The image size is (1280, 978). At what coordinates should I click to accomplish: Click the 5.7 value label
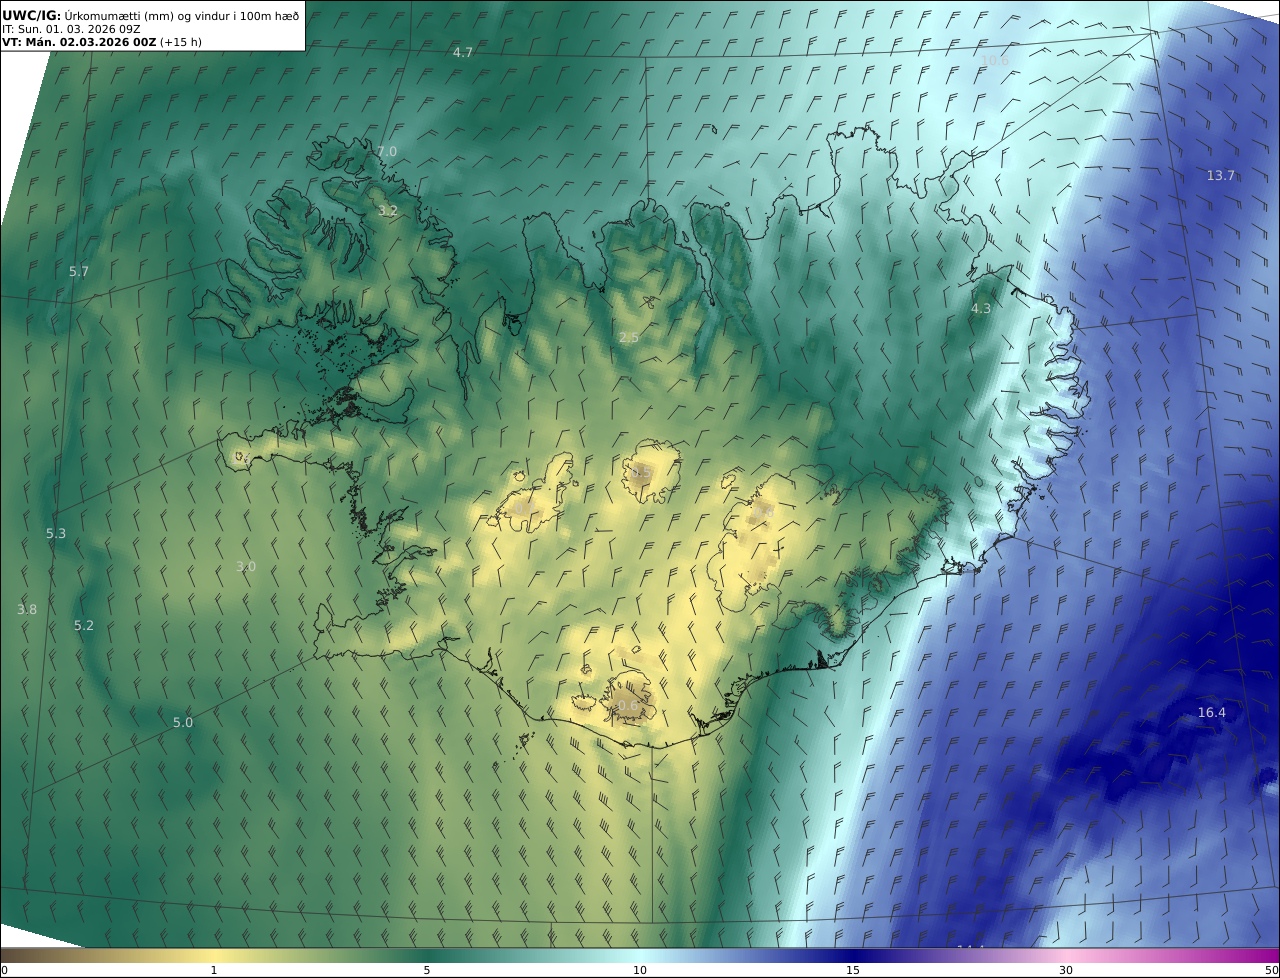(79, 271)
